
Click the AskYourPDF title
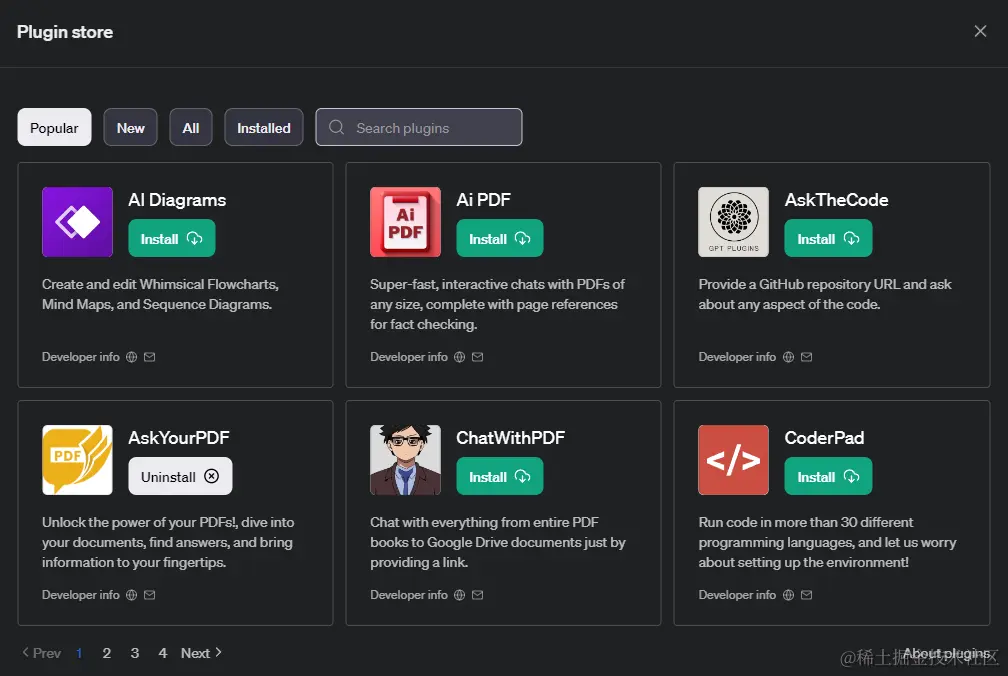click(179, 438)
